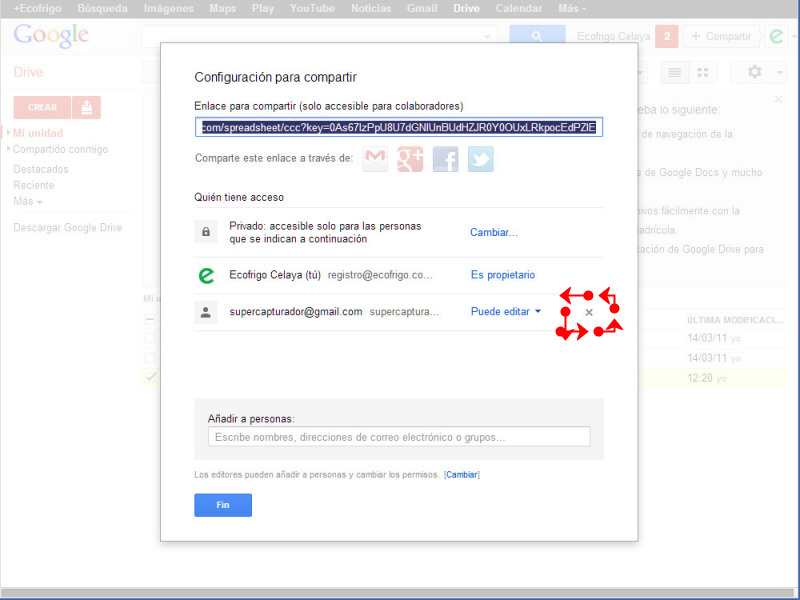The image size is (800, 600).
Task: Click ÚLTIMA MODIFICACI... column header
Action: tap(735, 320)
